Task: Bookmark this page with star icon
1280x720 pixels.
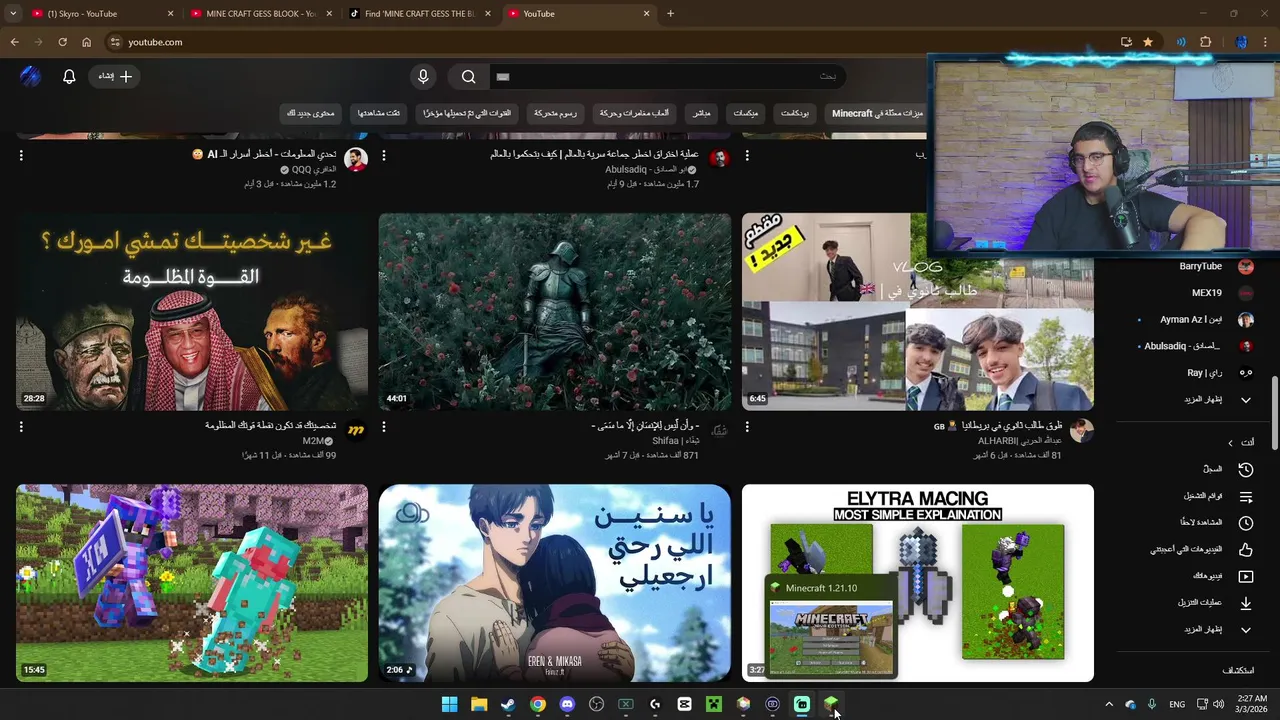Action: coord(1148,42)
